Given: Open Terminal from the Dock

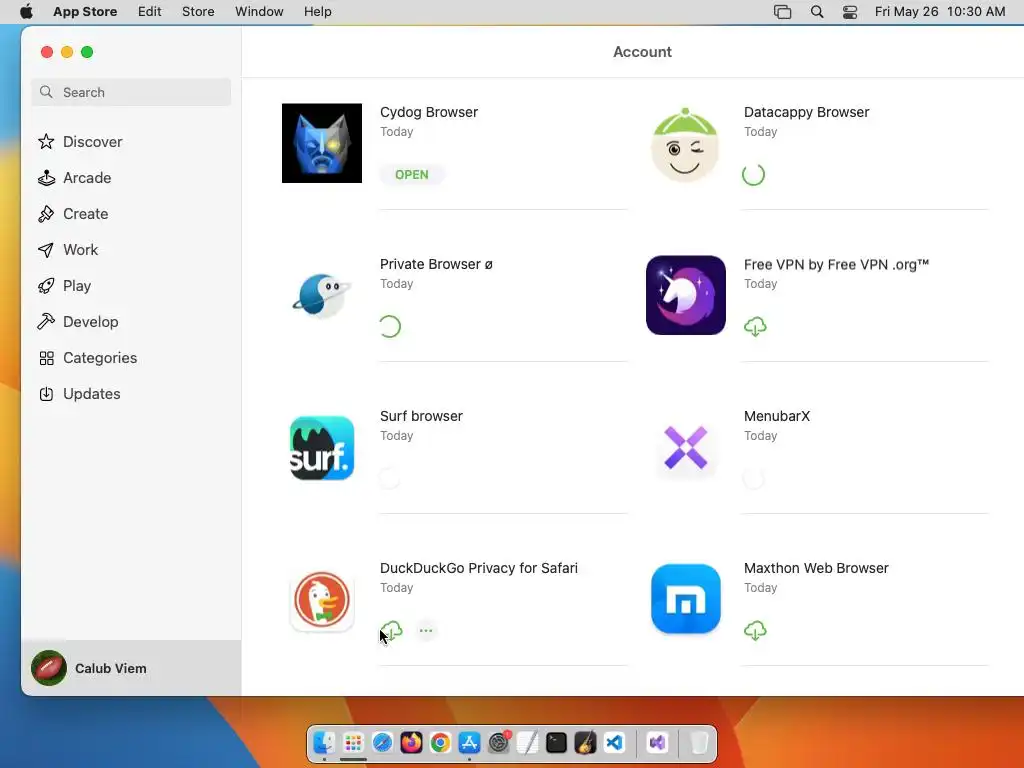Looking at the screenshot, I should (x=556, y=743).
